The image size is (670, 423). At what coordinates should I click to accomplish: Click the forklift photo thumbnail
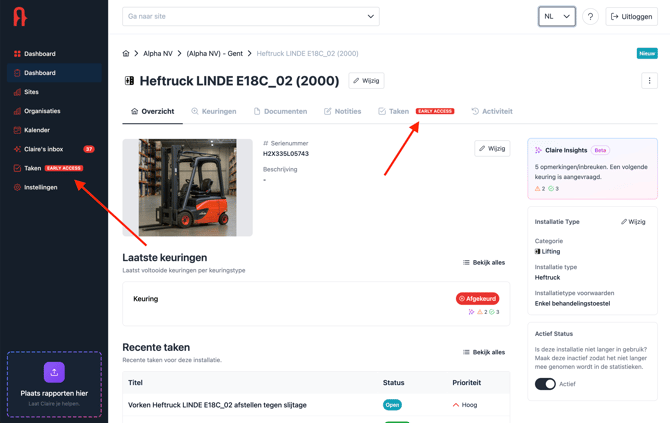coord(188,188)
